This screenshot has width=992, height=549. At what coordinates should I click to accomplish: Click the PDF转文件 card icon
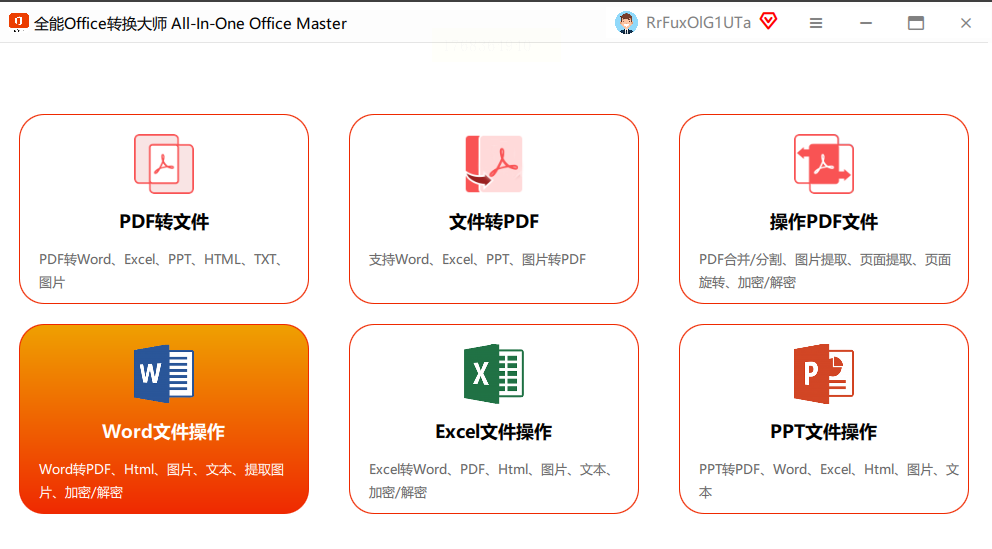(x=164, y=164)
